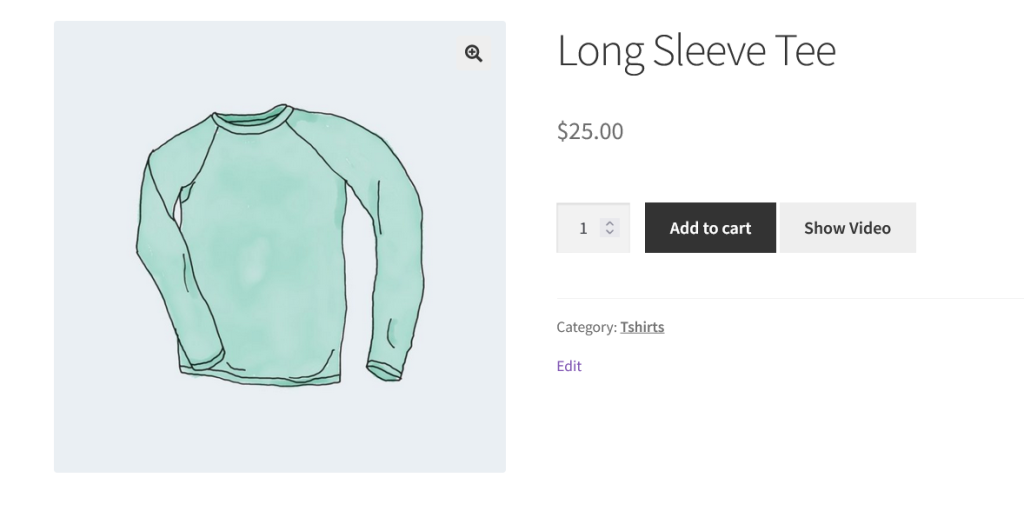Click the word Long in the title

(x=600, y=51)
